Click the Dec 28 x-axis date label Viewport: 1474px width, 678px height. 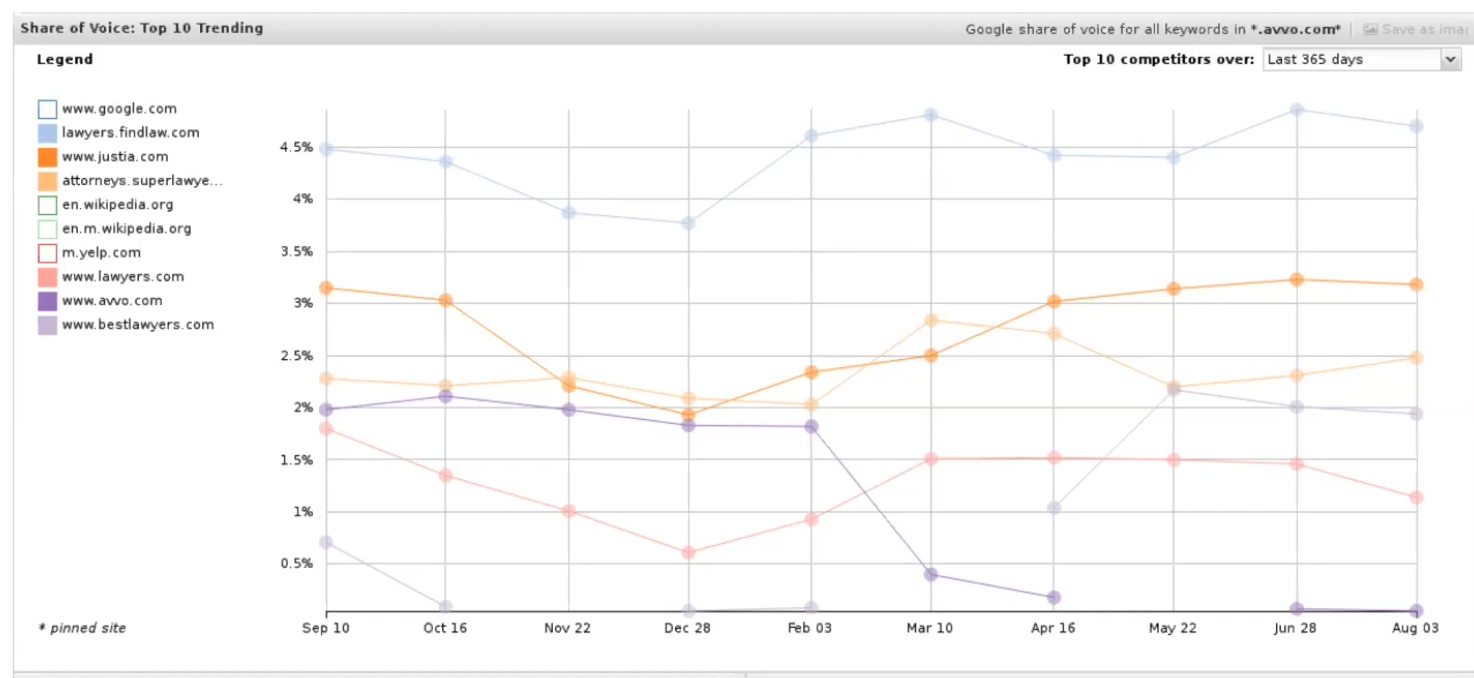tap(688, 628)
